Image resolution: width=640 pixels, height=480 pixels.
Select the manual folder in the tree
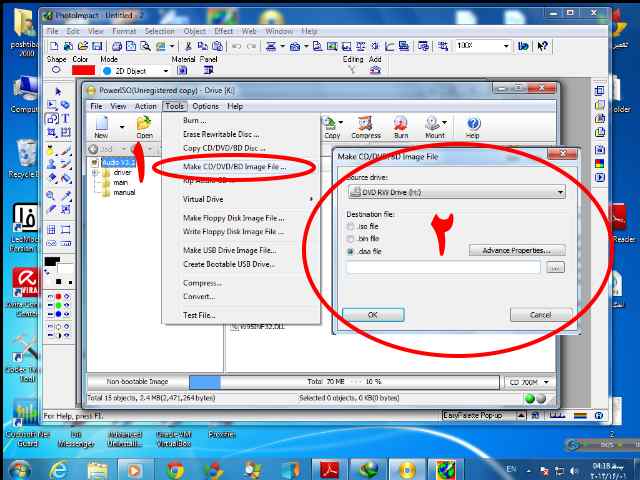point(124,192)
